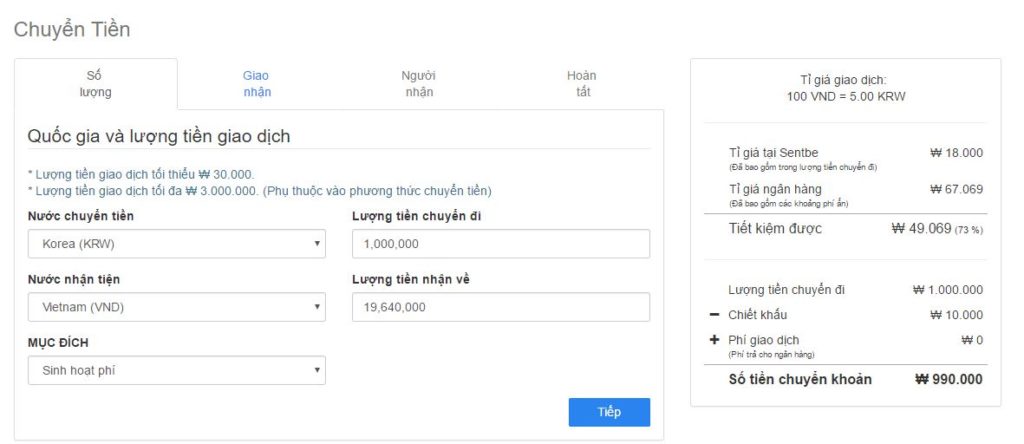Open the MỤC ĐÍCH purpose dropdown
This screenshot has width=1024, height=444.
(177, 370)
